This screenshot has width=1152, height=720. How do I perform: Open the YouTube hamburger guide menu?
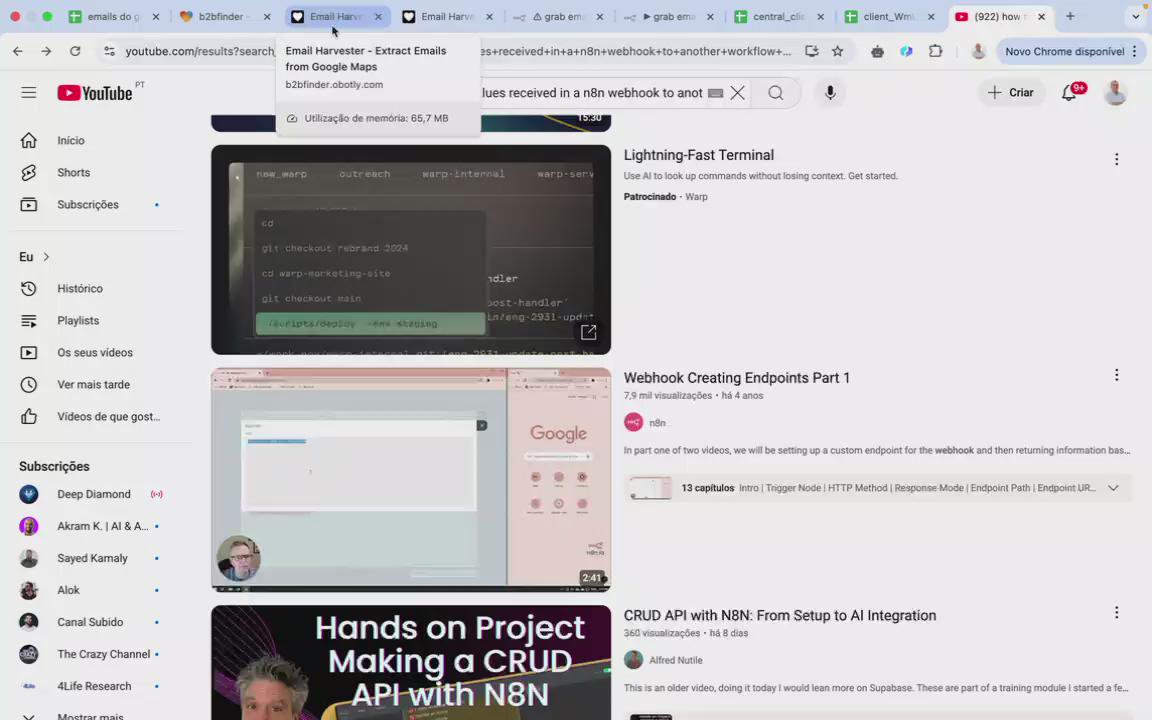click(29, 93)
